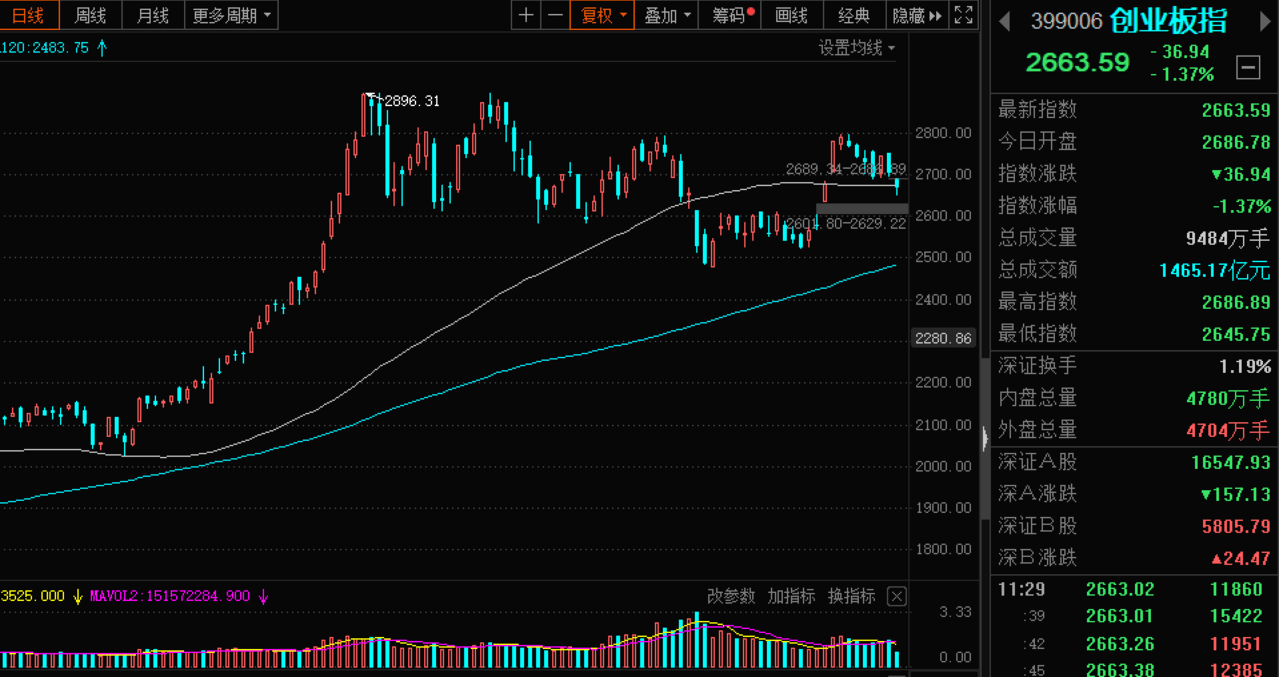1279x677 pixels.
Task: Click the 外盘总量 4704万手 row
Action: [1134, 430]
